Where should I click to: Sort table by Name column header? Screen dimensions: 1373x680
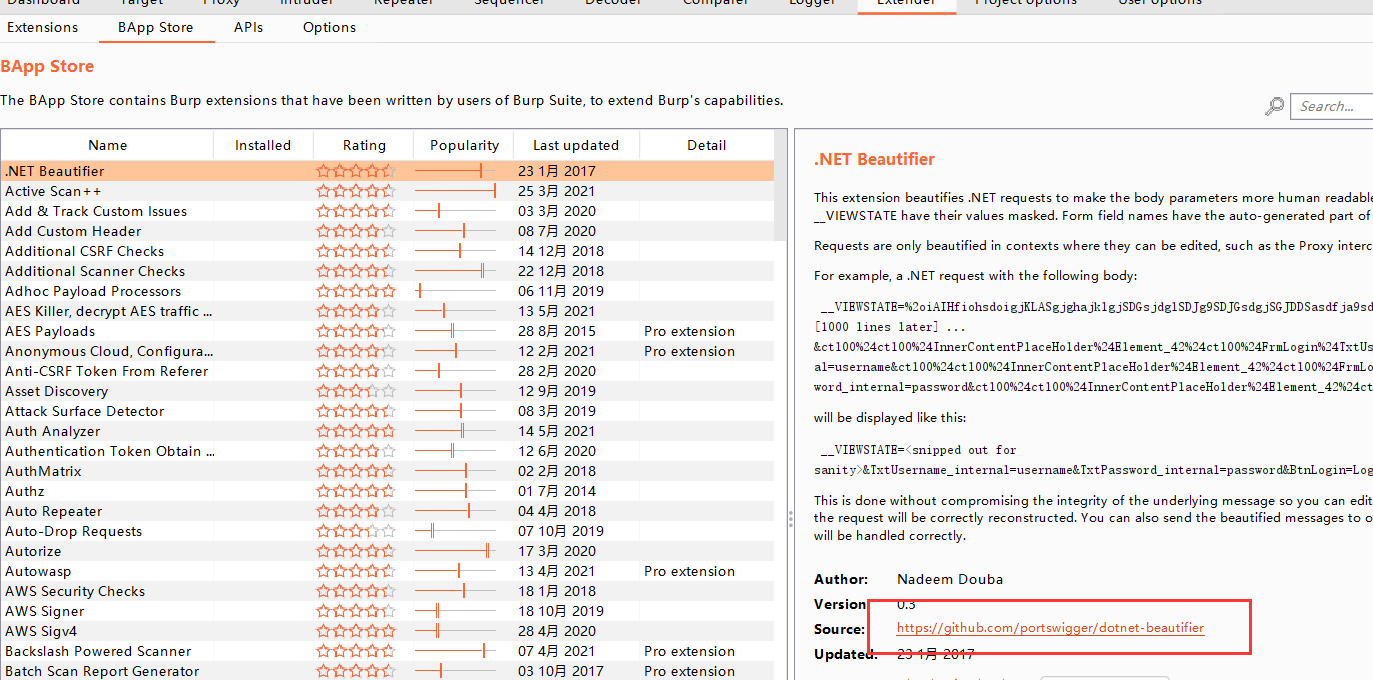point(107,145)
